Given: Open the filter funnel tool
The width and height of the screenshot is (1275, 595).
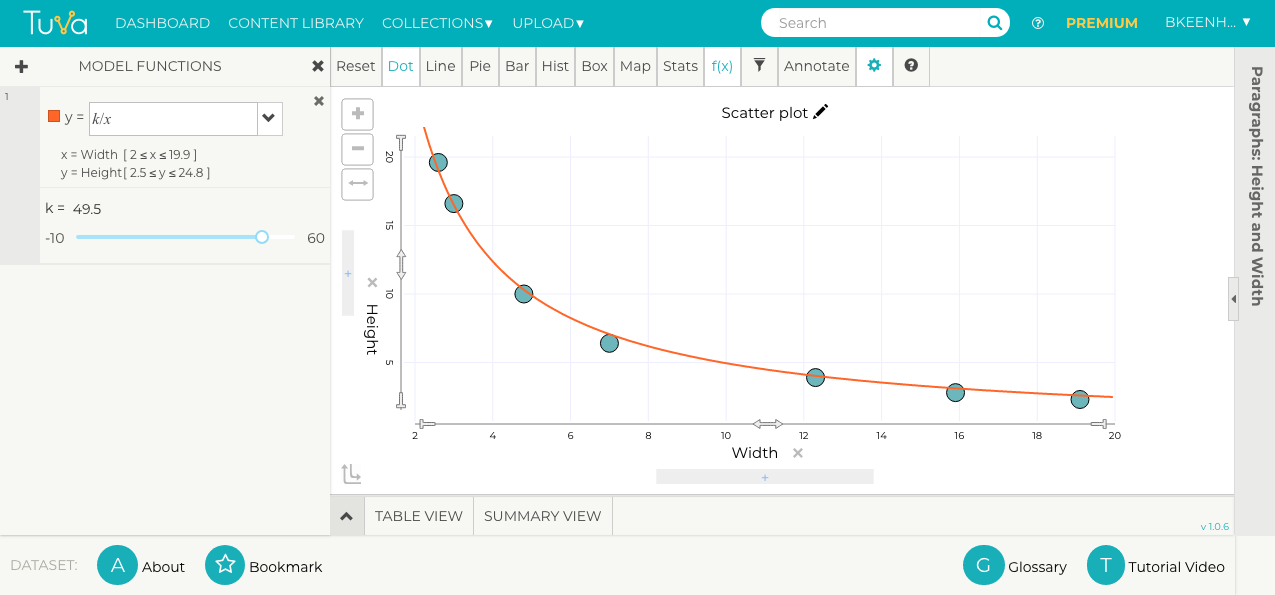Looking at the screenshot, I should 759,66.
